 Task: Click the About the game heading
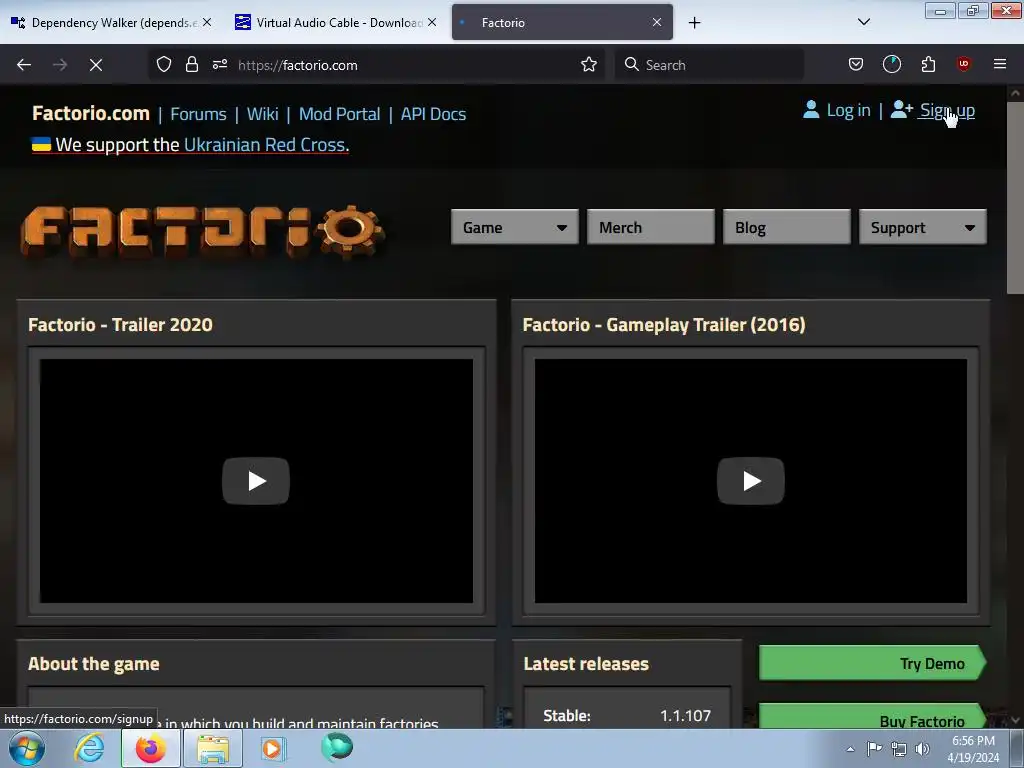(93, 664)
